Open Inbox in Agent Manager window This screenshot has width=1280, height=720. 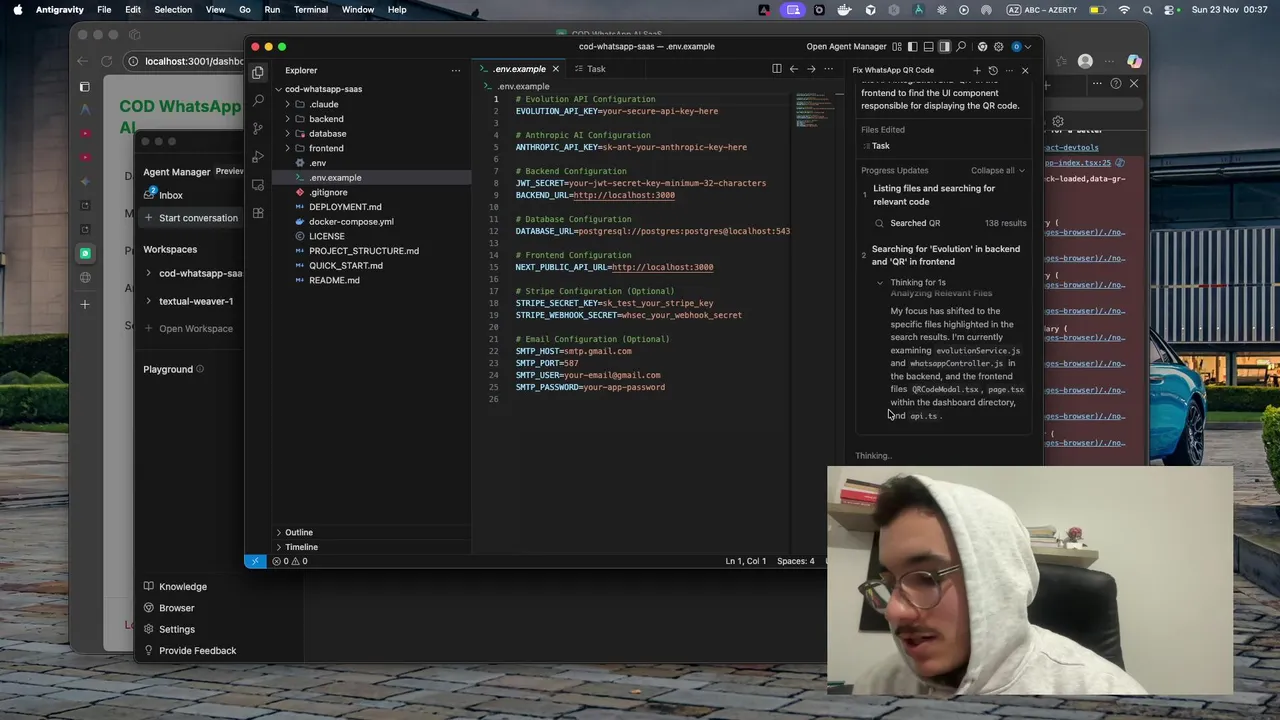(x=171, y=195)
